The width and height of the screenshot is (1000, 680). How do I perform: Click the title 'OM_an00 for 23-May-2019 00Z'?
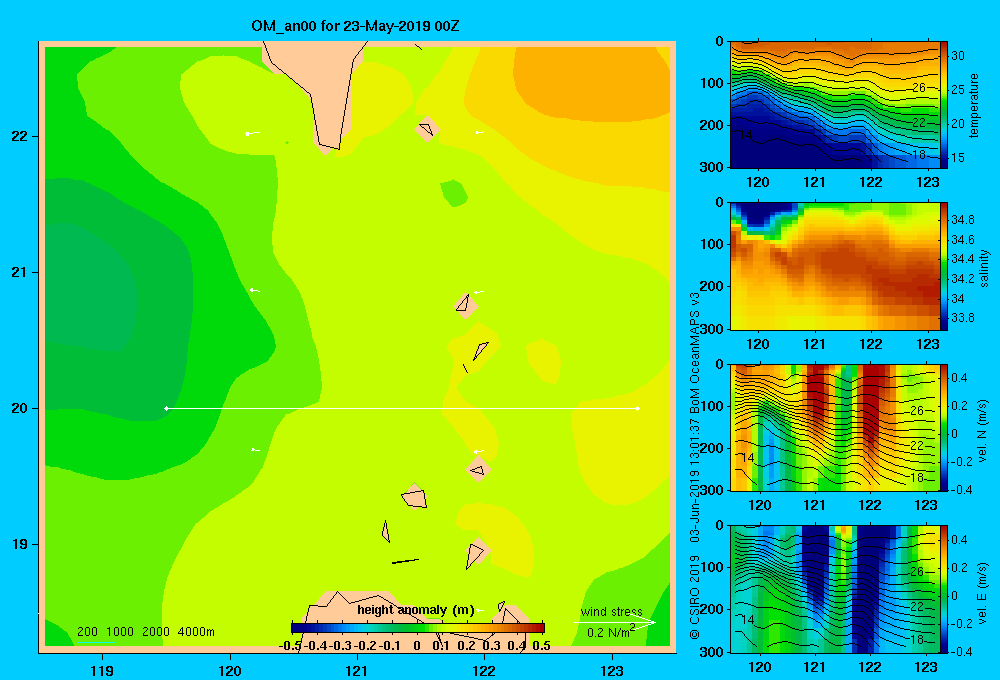tap(355, 26)
